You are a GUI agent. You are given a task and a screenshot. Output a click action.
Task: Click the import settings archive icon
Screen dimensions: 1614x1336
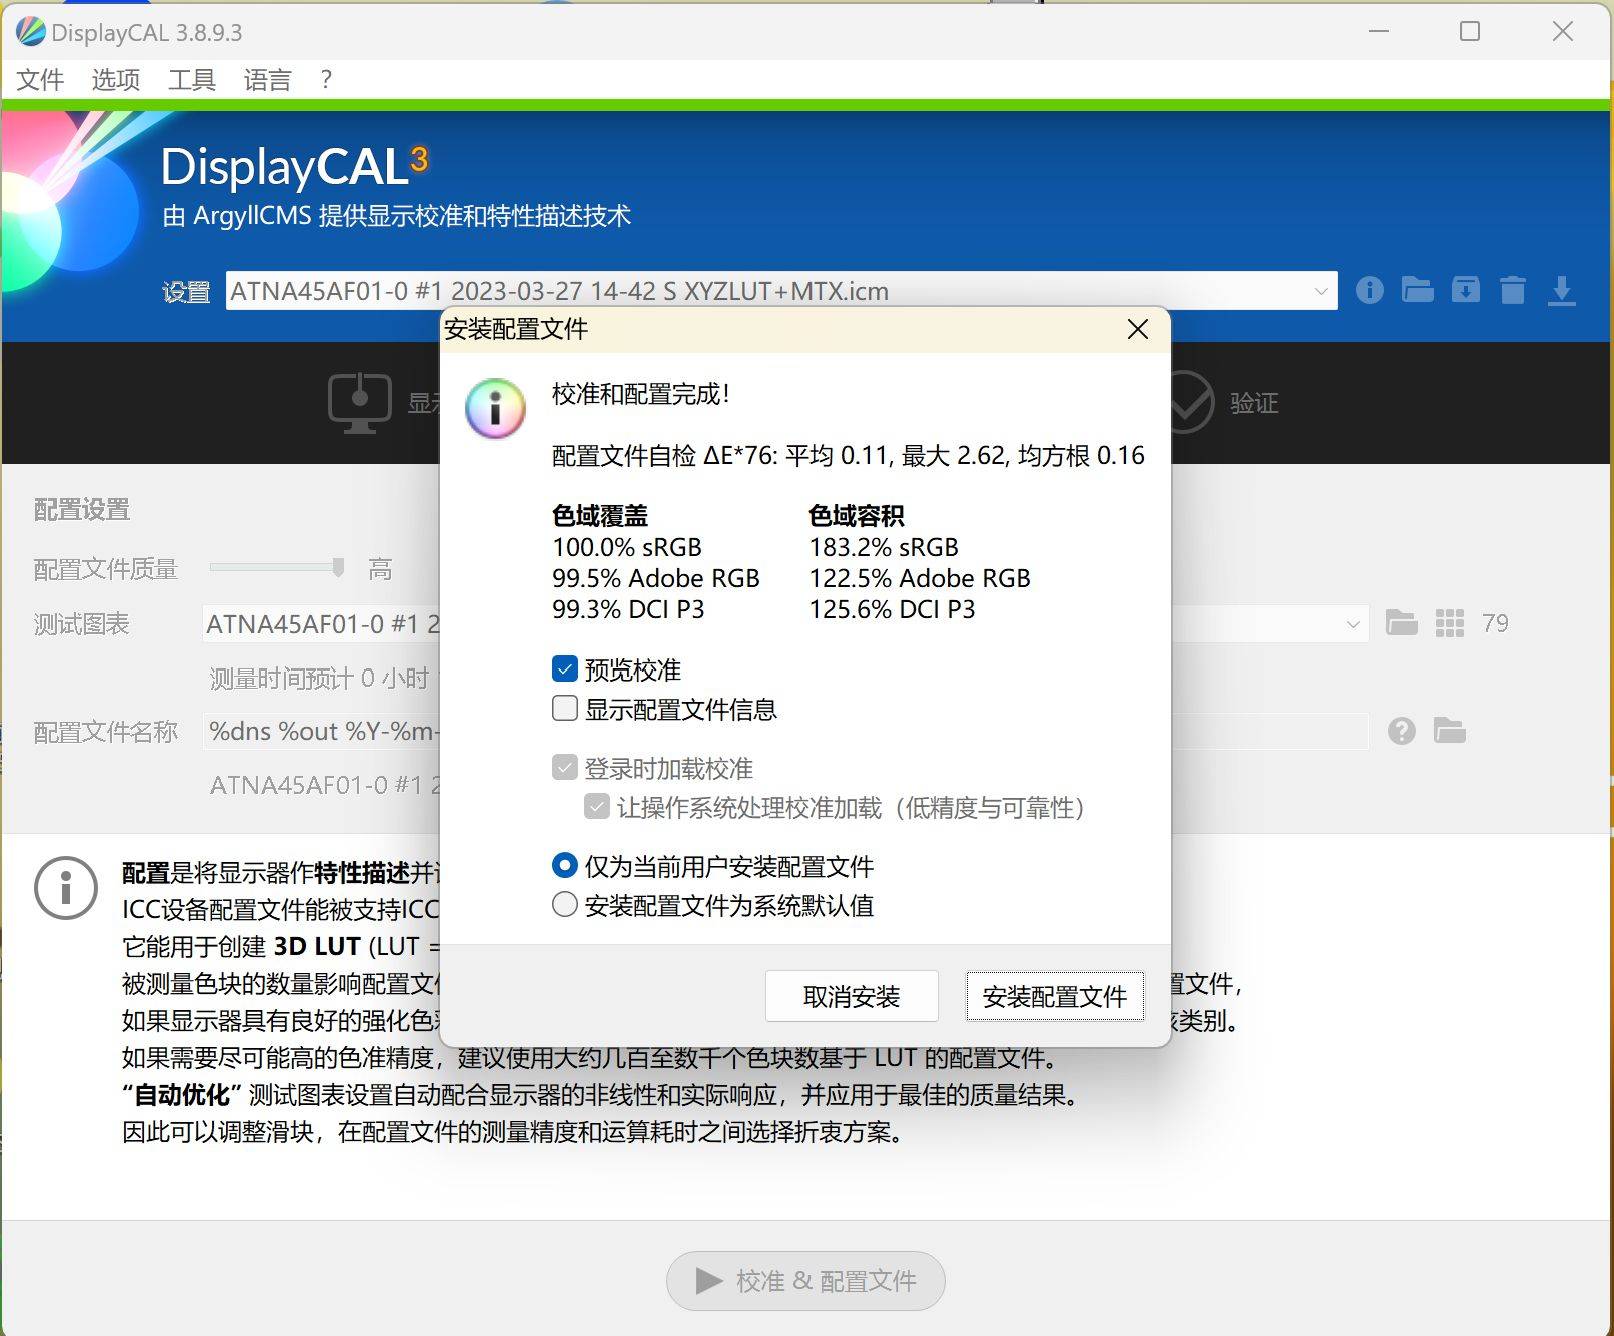1465,291
